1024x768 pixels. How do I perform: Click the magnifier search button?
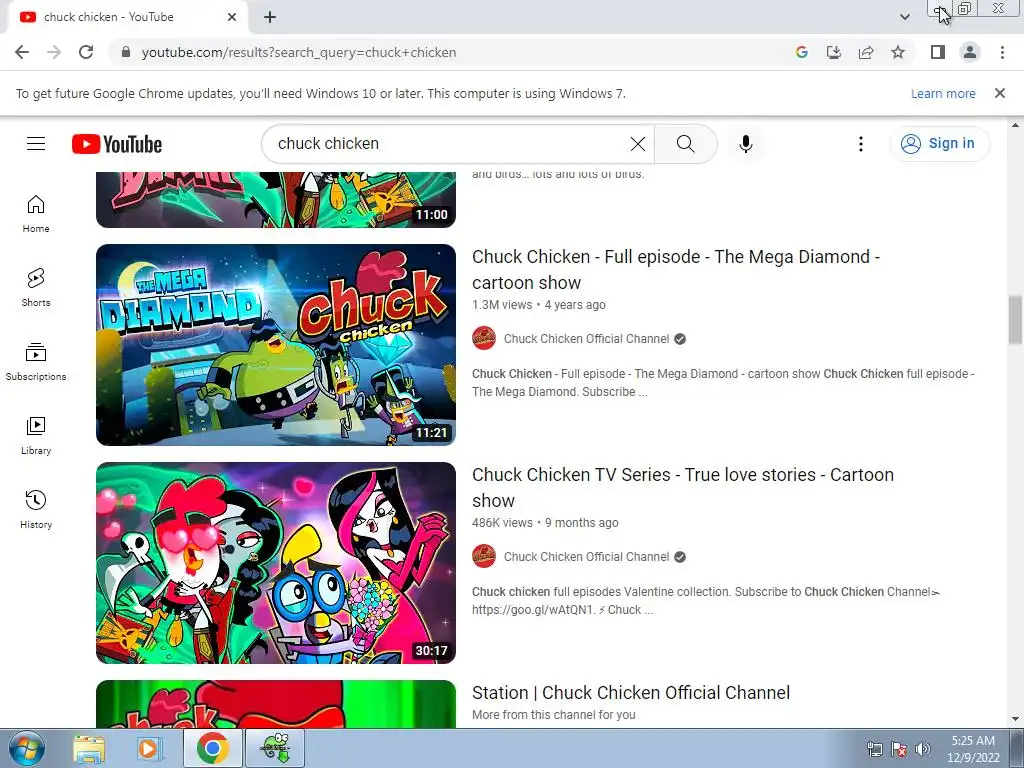(x=685, y=144)
